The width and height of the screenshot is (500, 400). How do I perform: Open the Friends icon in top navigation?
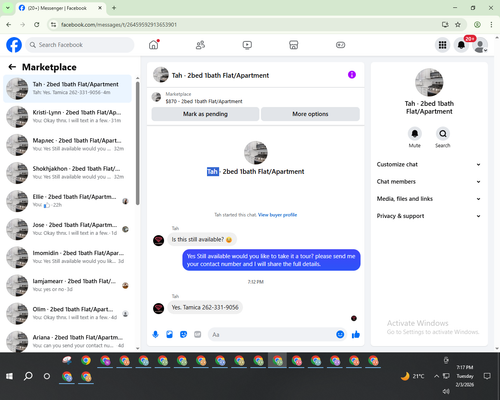coord(200,45)
